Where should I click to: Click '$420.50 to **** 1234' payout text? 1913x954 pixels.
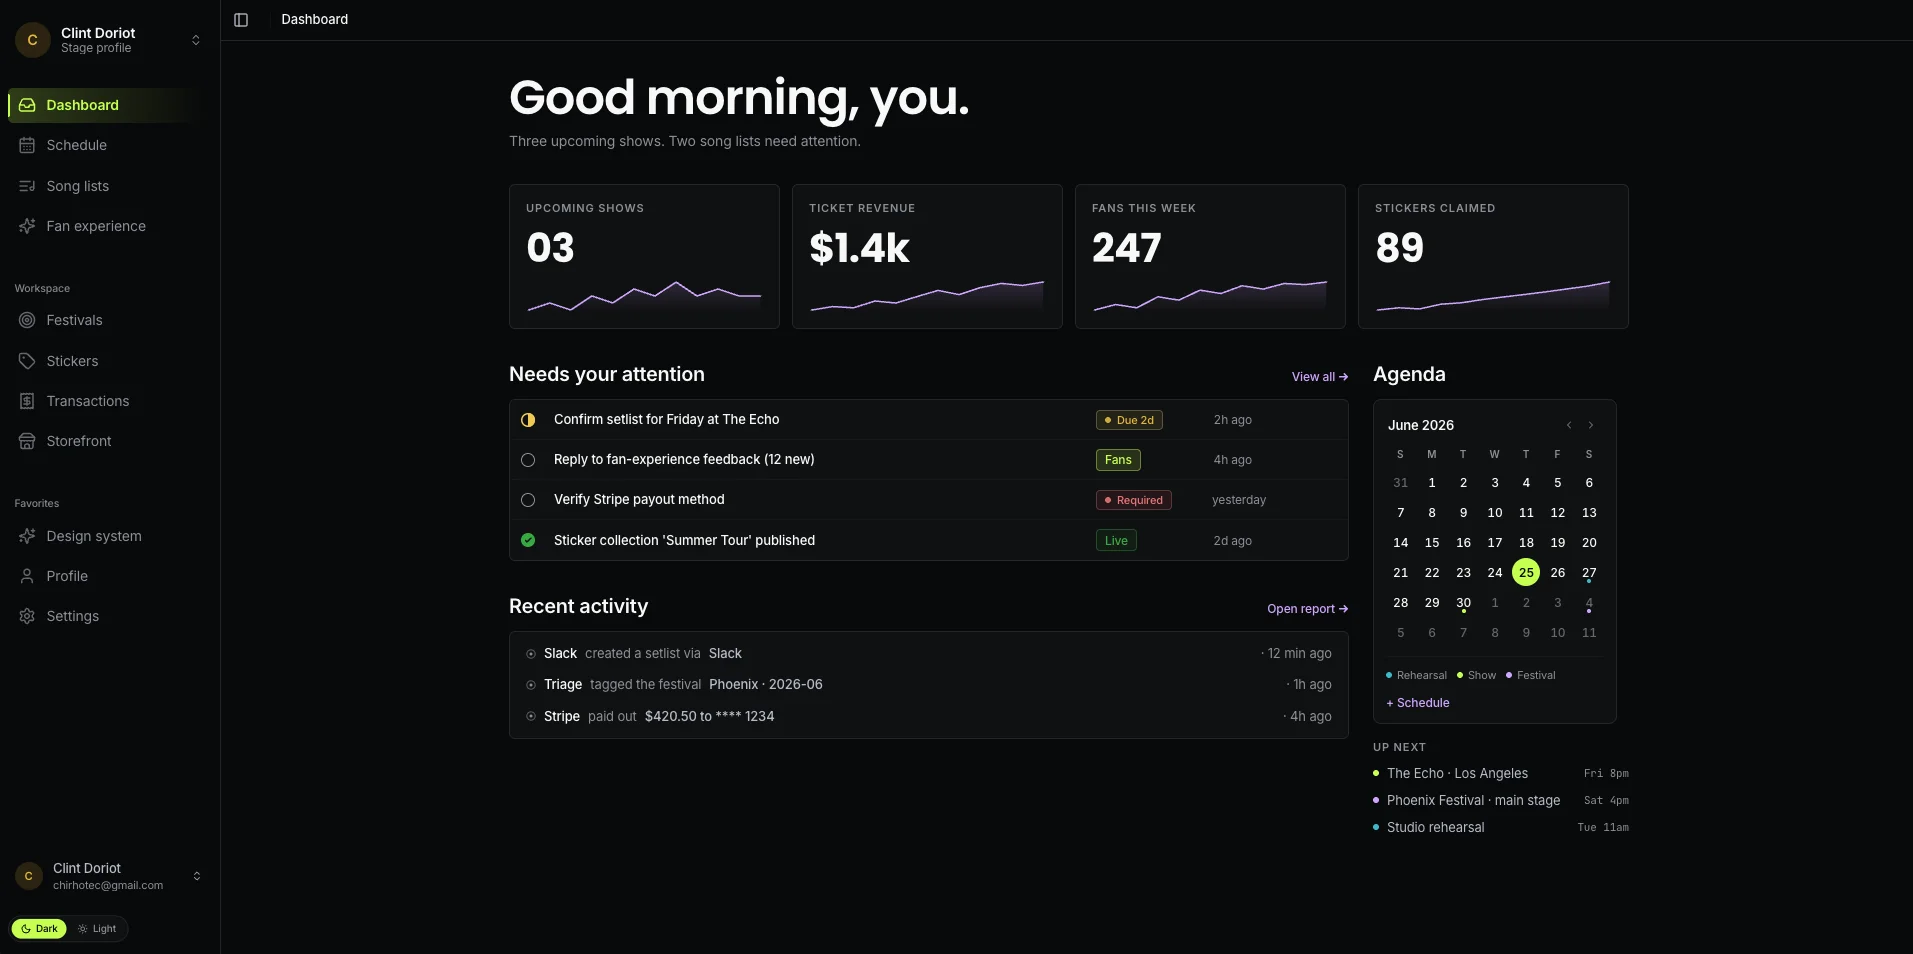coord(709,717)
